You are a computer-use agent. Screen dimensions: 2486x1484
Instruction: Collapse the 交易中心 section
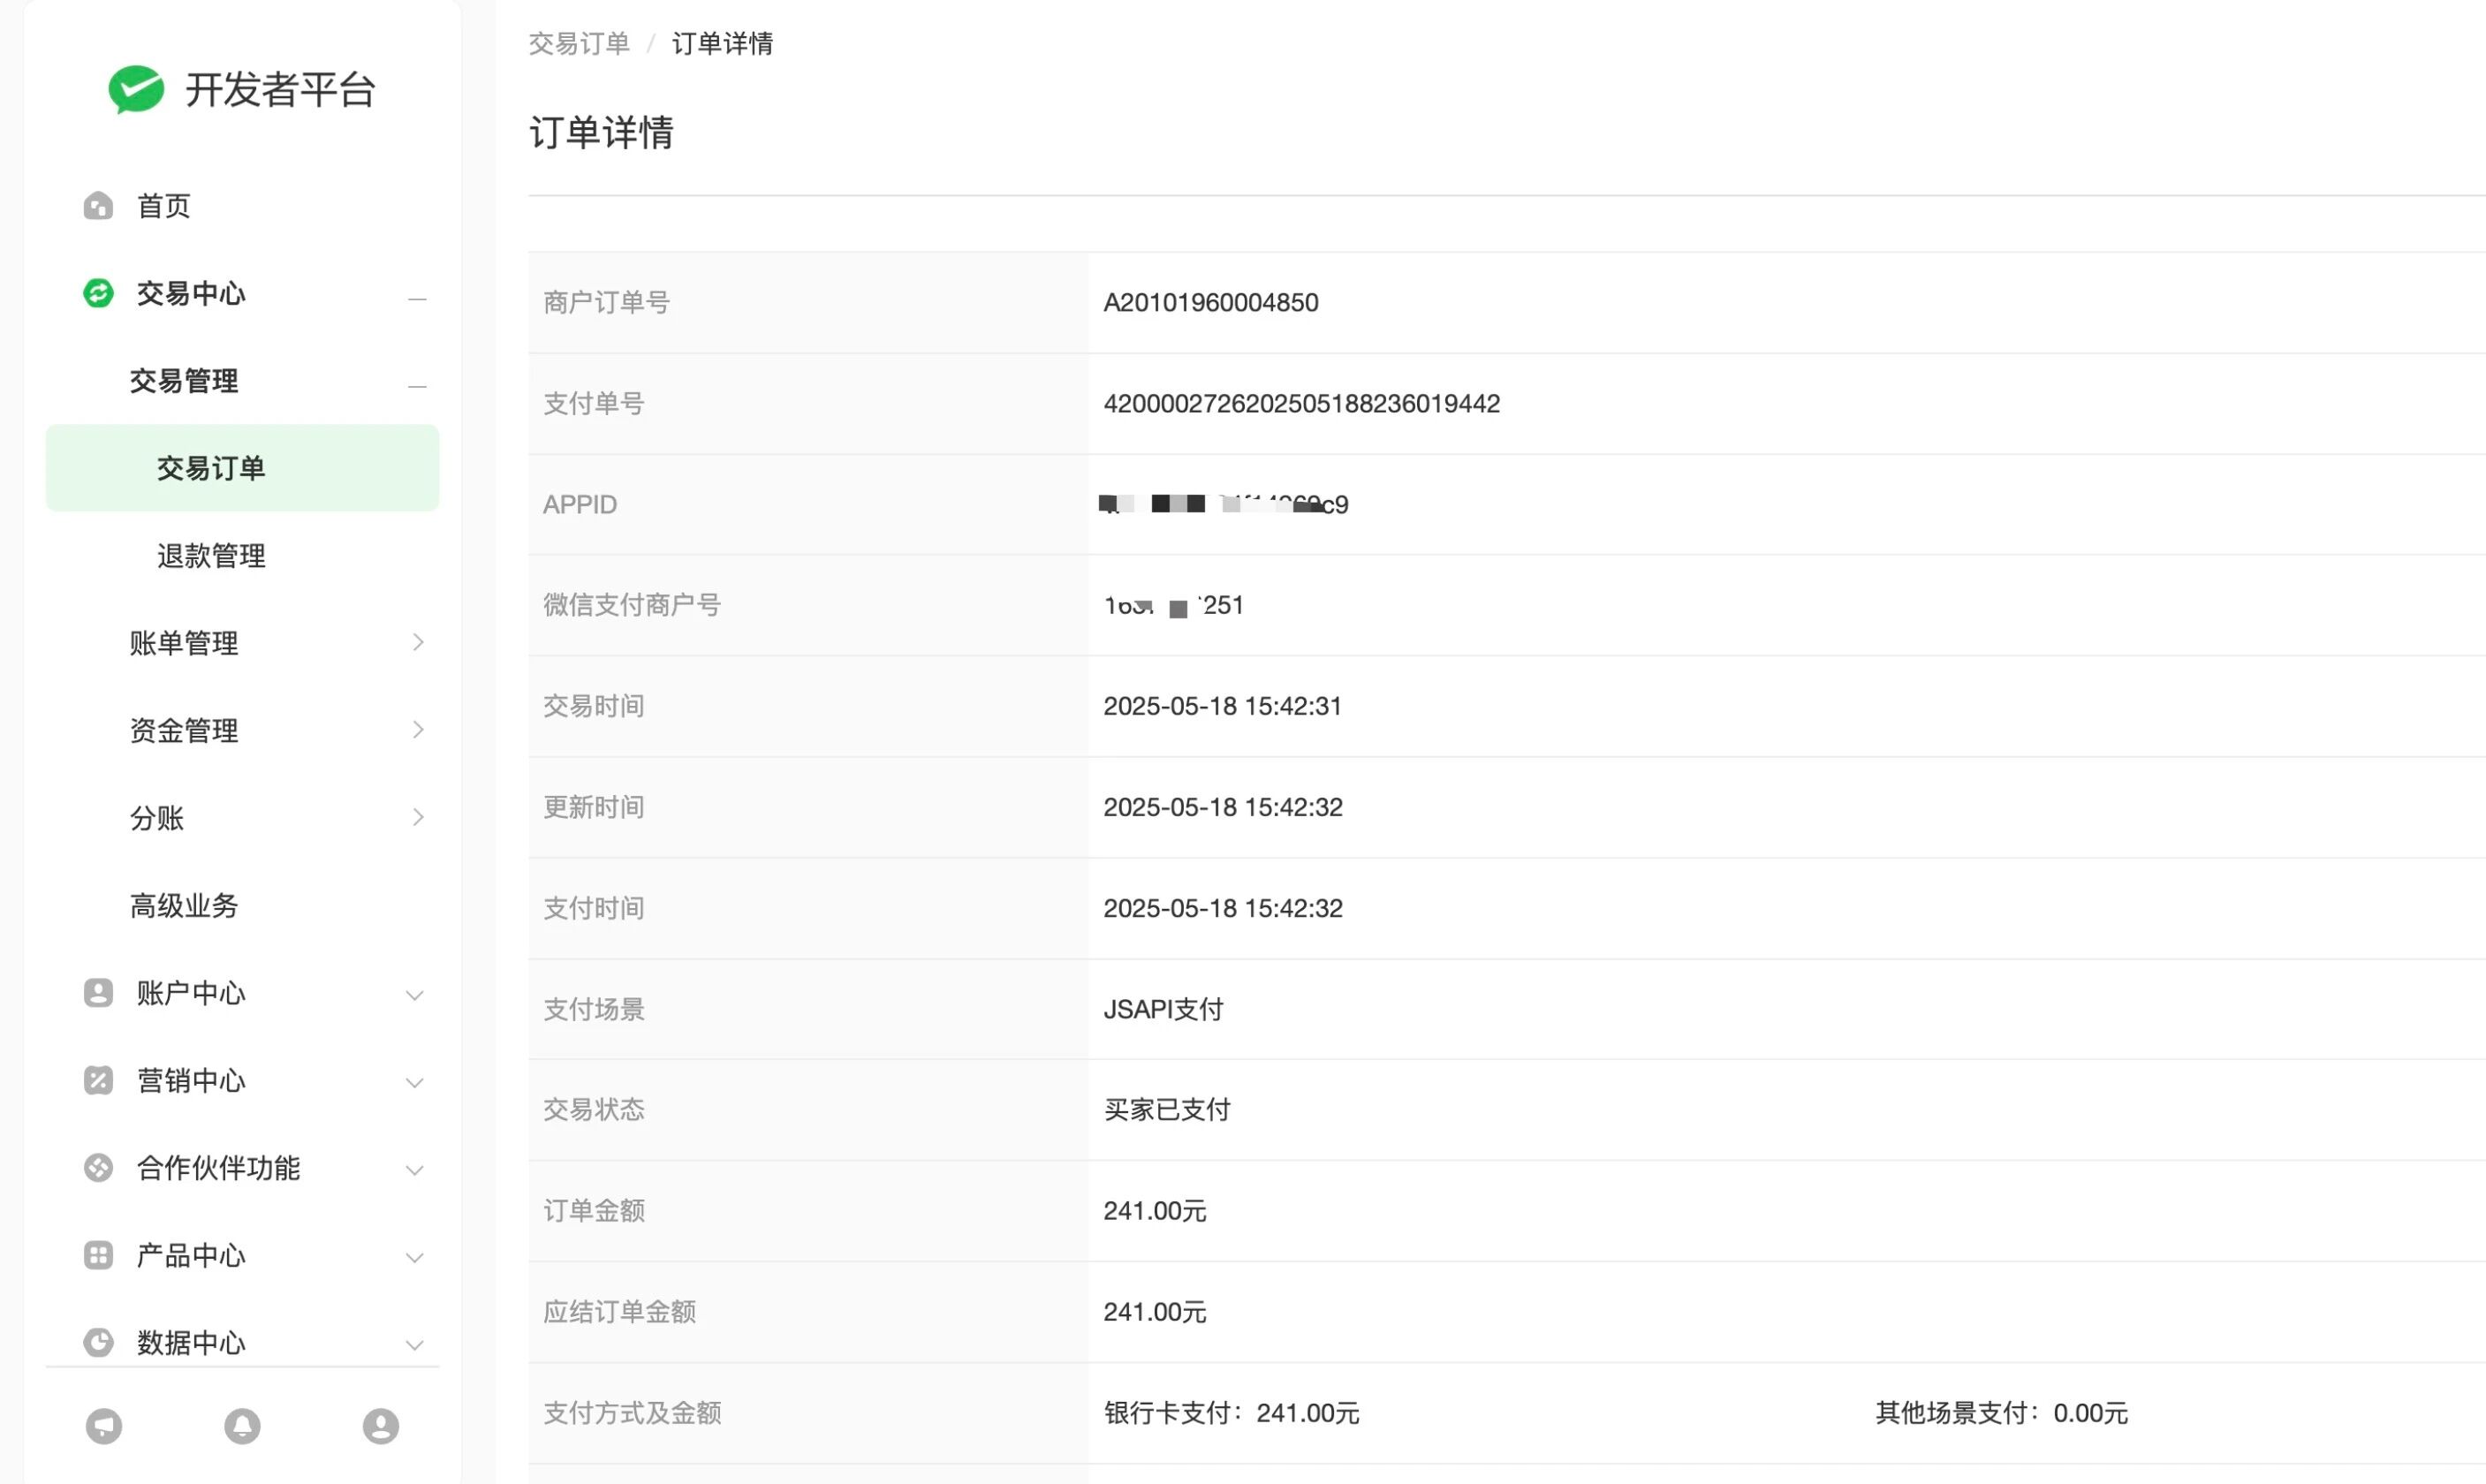coord(417,298)
